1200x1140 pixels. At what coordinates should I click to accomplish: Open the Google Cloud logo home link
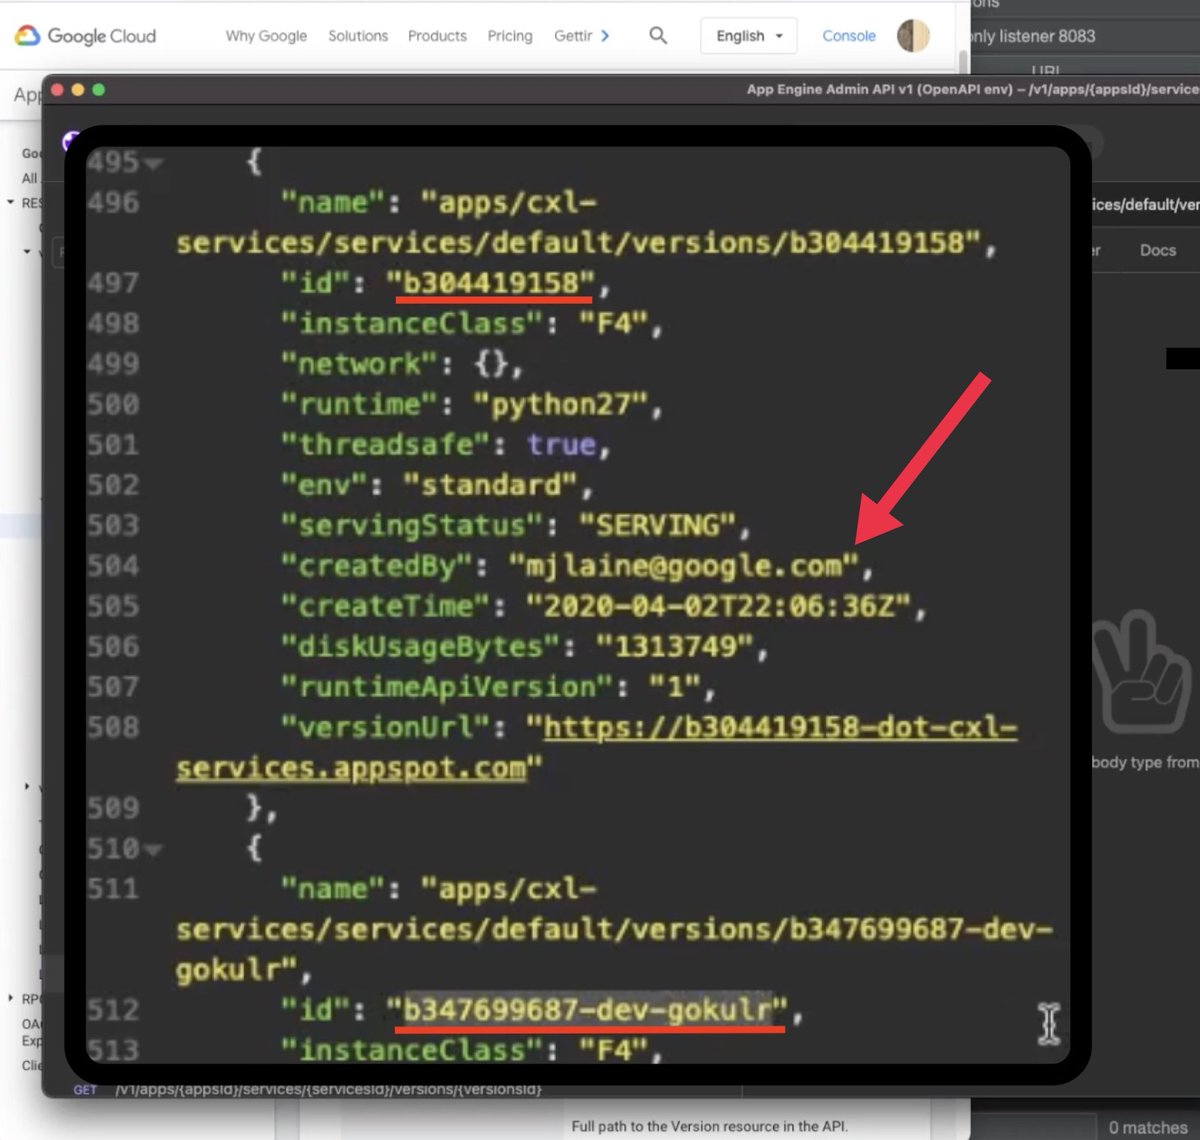85,36
